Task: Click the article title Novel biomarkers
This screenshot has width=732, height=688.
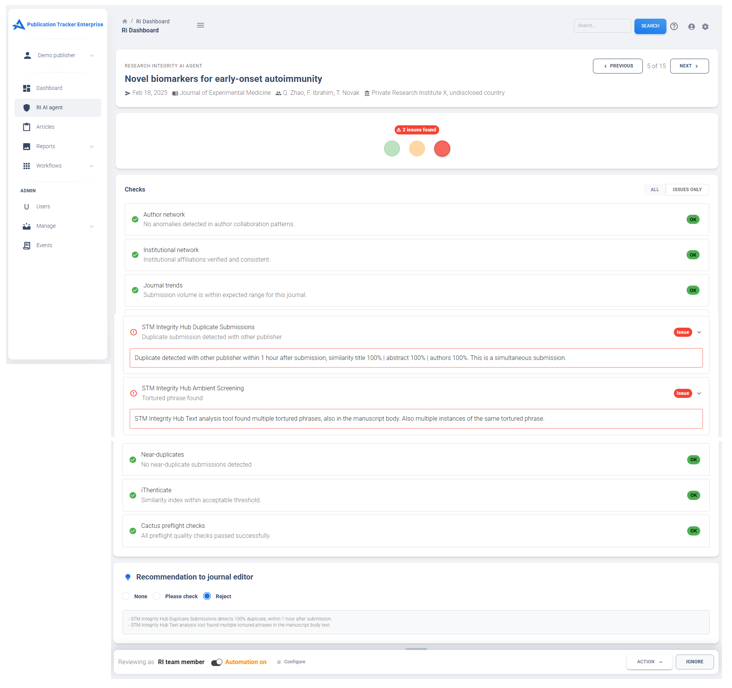Action: 223,79
